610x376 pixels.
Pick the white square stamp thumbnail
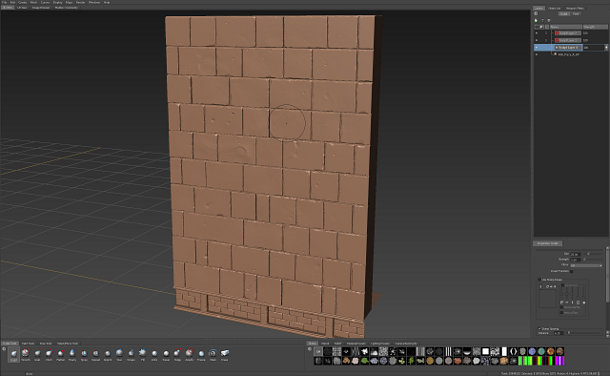tap(485, 351)
